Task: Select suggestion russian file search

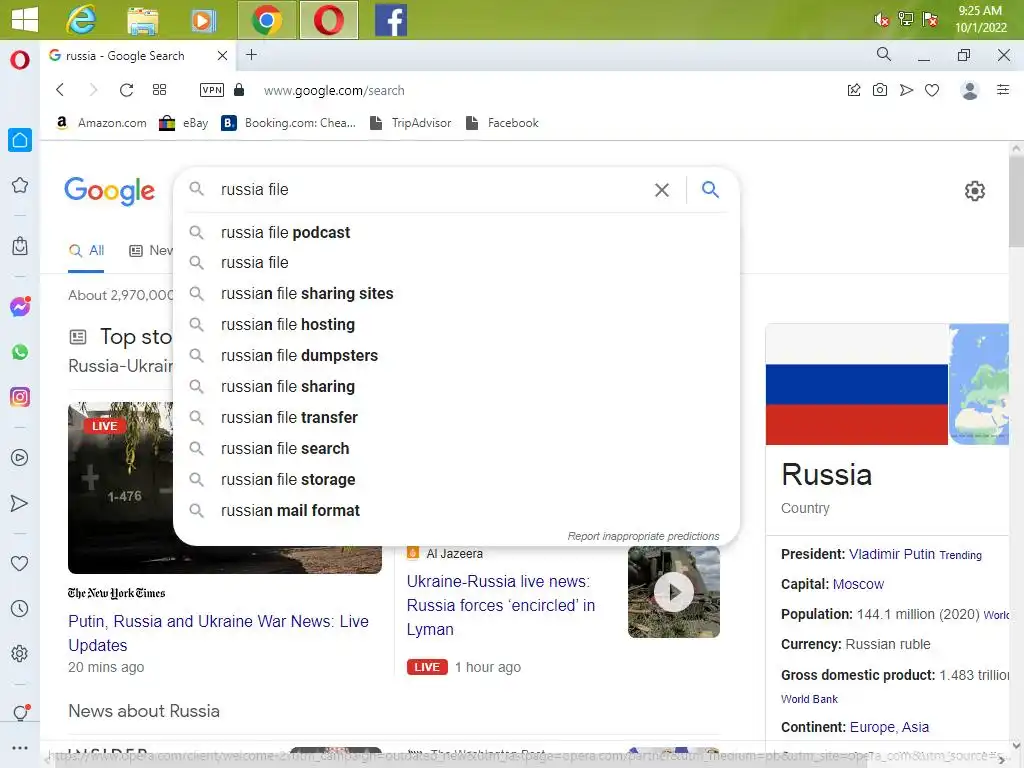Action: point(456,449)
